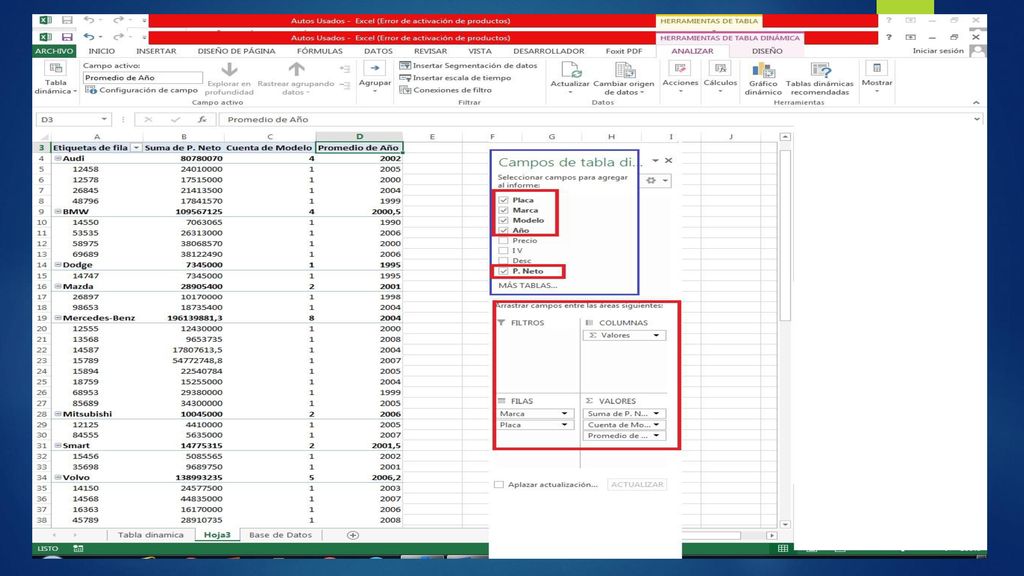
Task: Collapse the Volvo row group
Action: (x=57, y=477)
